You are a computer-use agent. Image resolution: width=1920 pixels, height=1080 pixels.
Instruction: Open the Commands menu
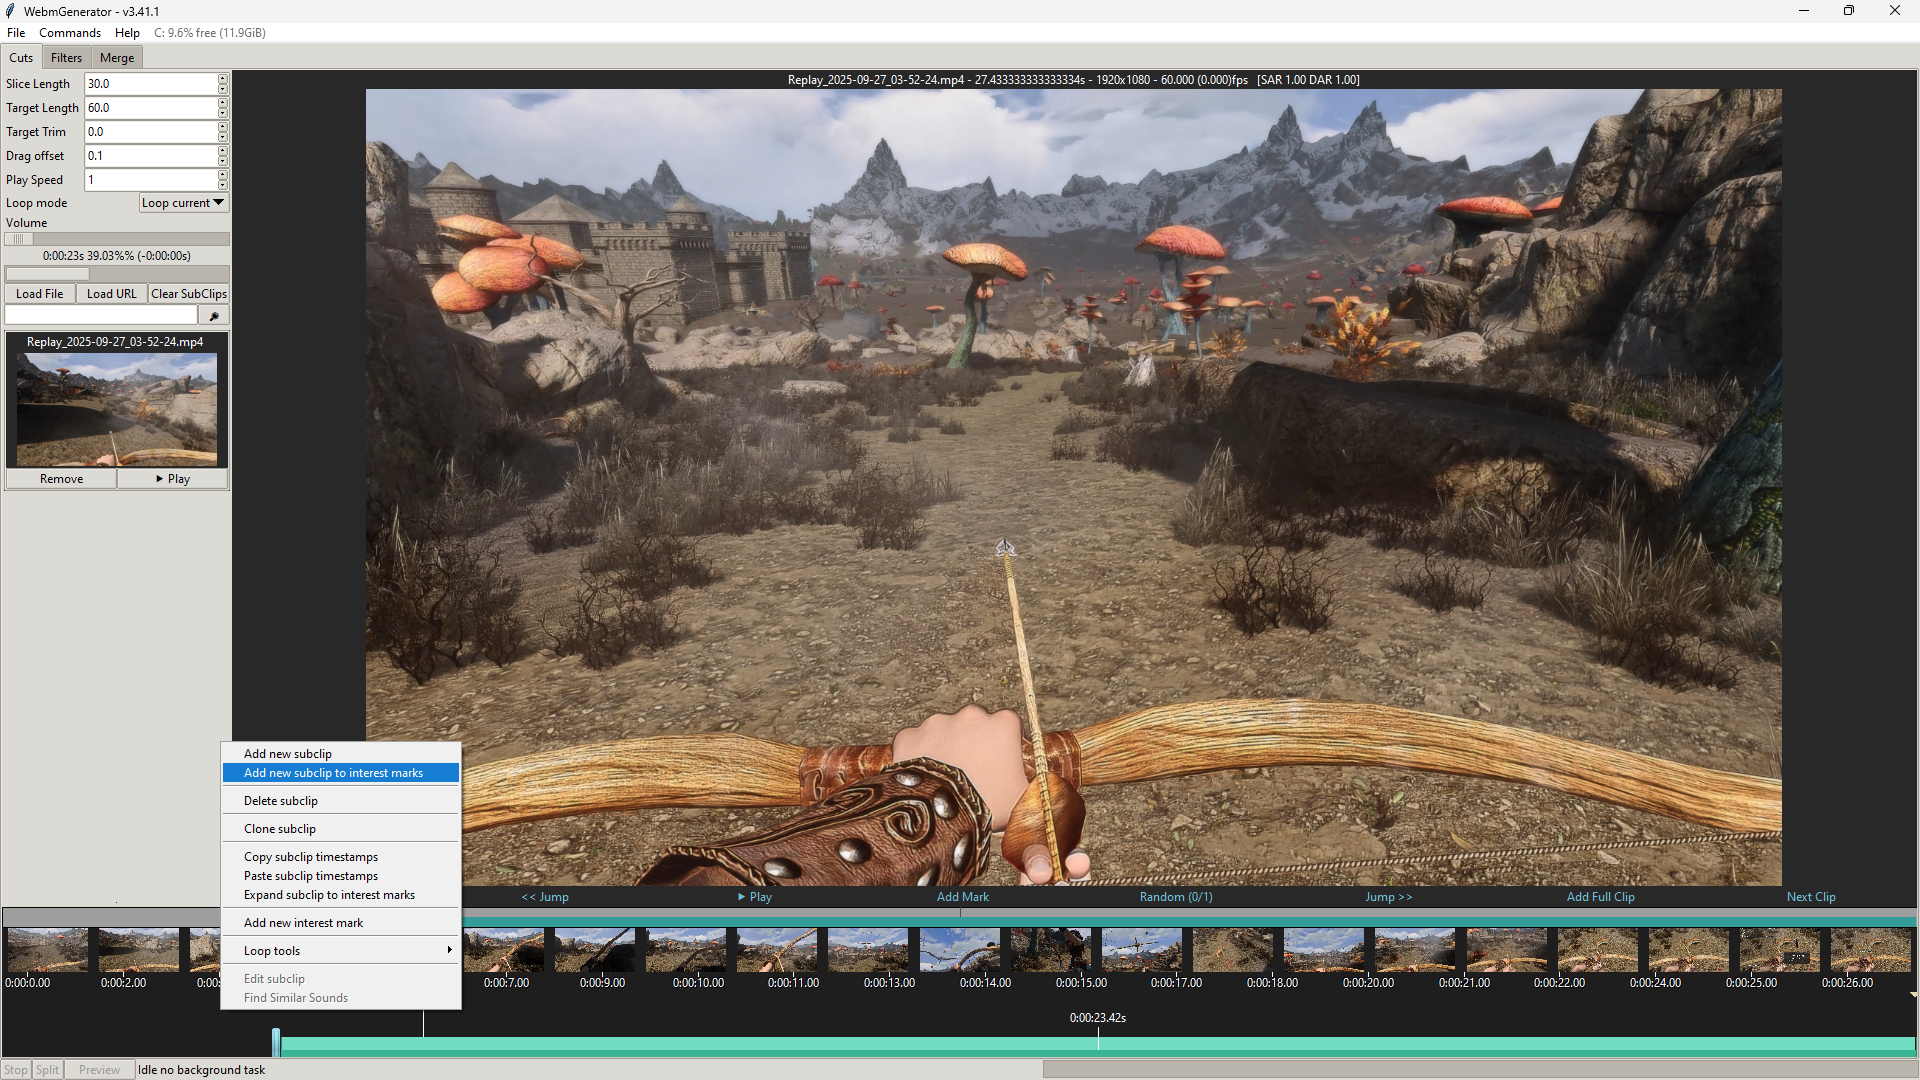[x=70, y=33]
